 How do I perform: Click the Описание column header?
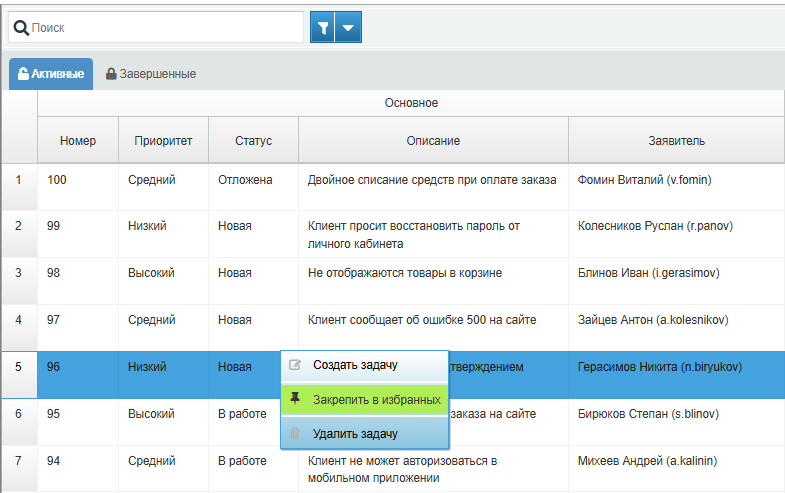click(x=433, y=141)
